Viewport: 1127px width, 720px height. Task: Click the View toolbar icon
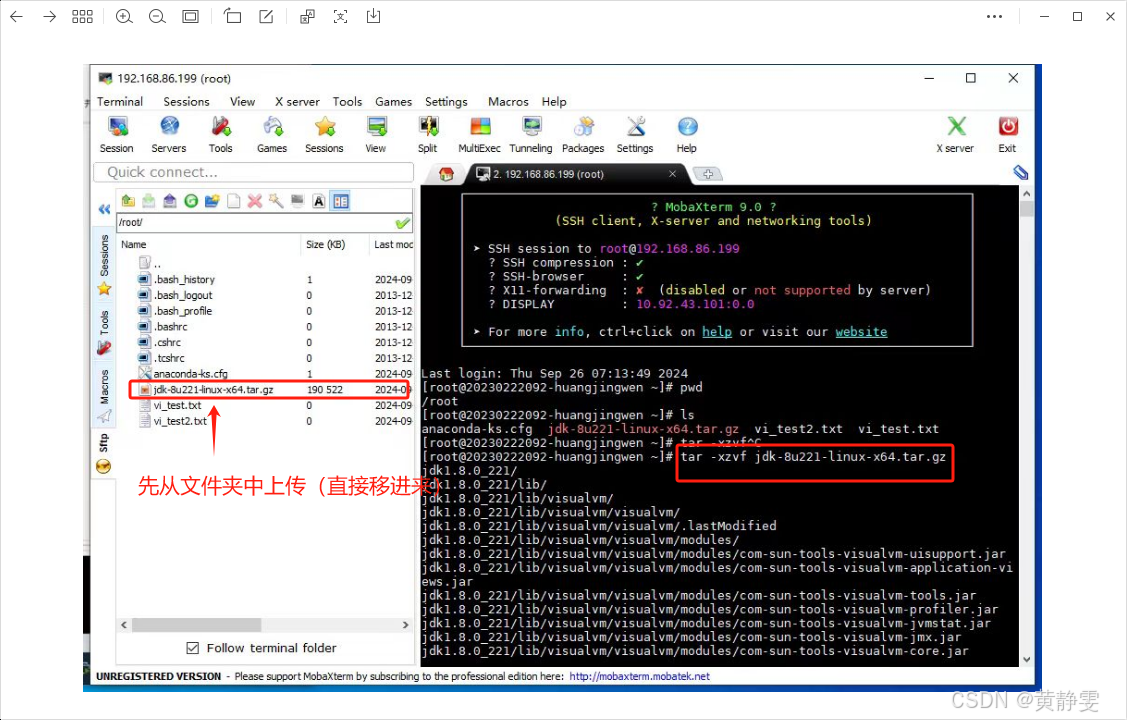pyautogui.click(x=376, y=135)
